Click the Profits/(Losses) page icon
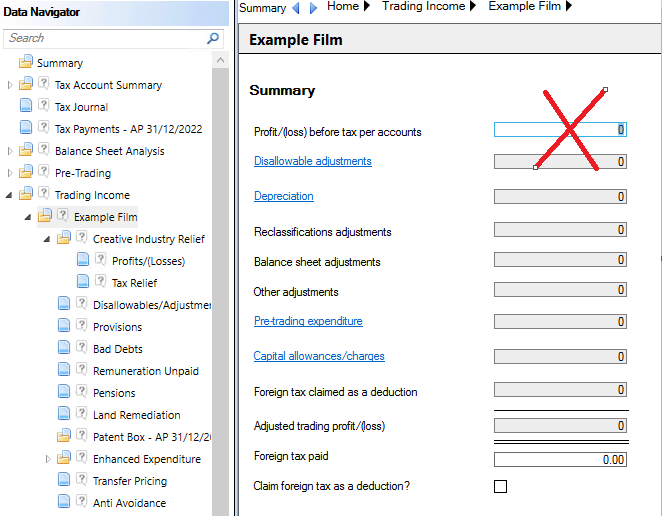662x516 pixels. pyautogui.click(x=83, y=259)
